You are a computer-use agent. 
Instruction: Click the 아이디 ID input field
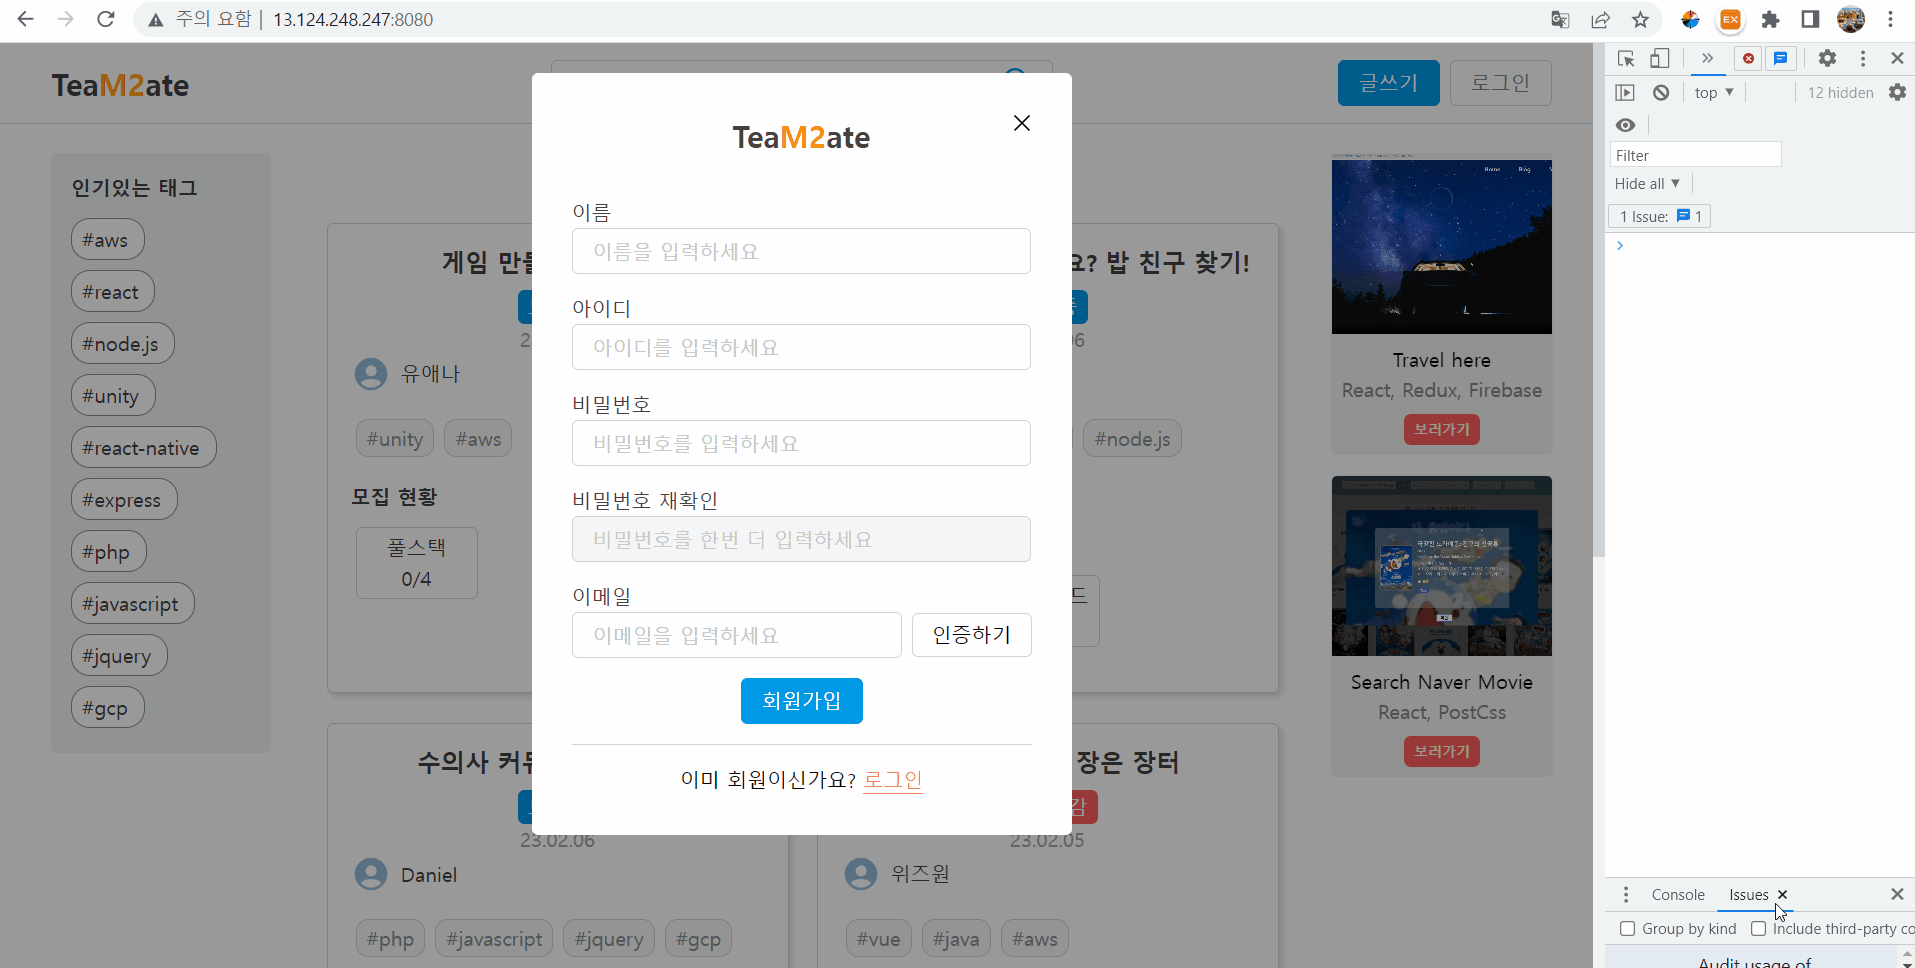pyautogui.click(x=801, y=347)
